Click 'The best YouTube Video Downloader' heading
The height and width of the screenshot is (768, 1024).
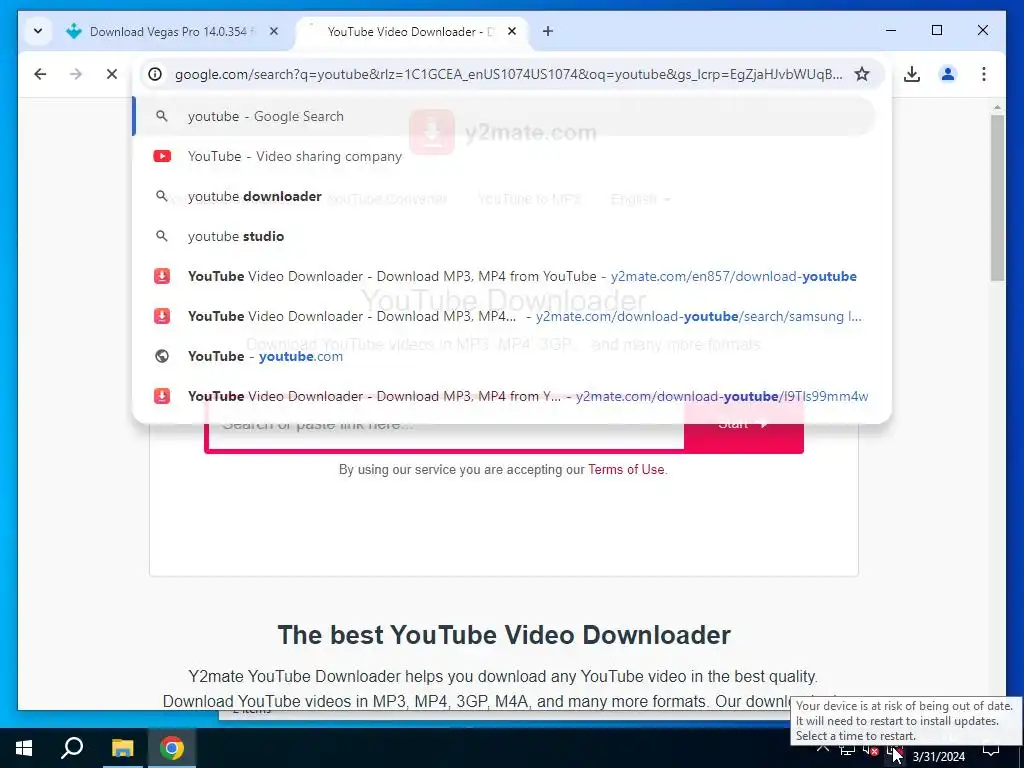[504, 635]
